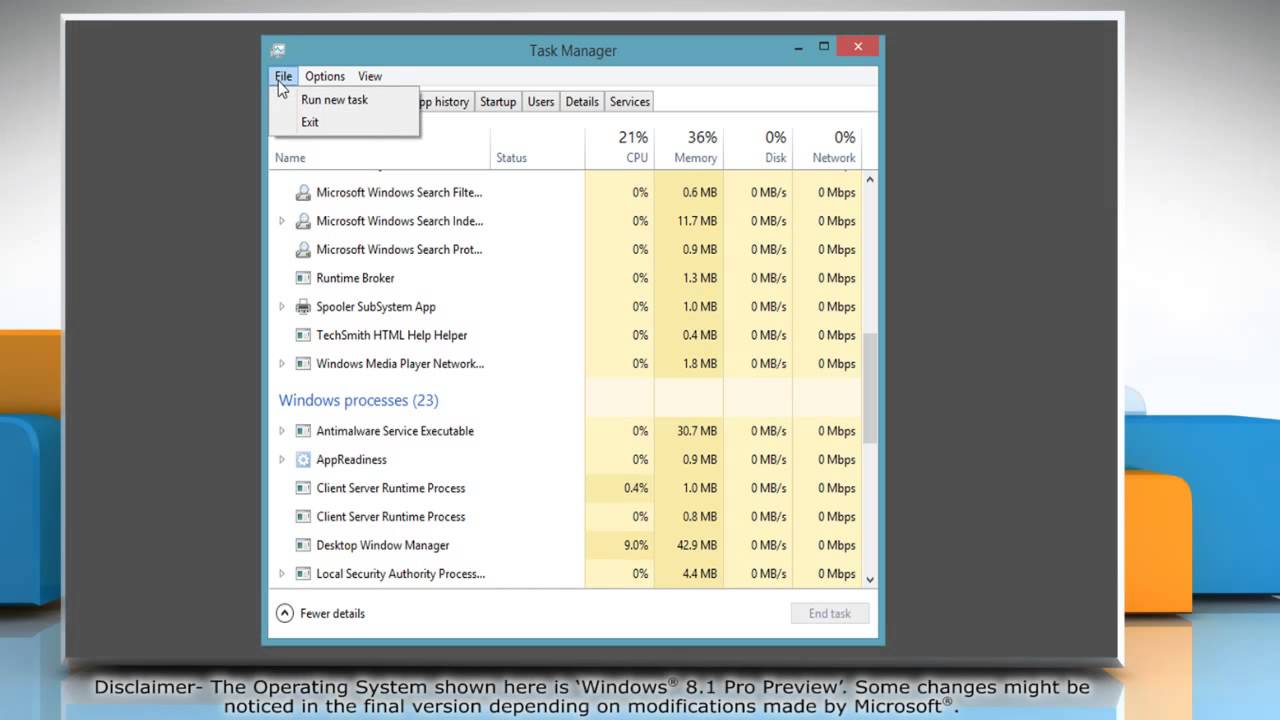The image size is (1280, 720).
Task: Click the Windows processes (23) group heading
Action: click(x=358, y=400)
